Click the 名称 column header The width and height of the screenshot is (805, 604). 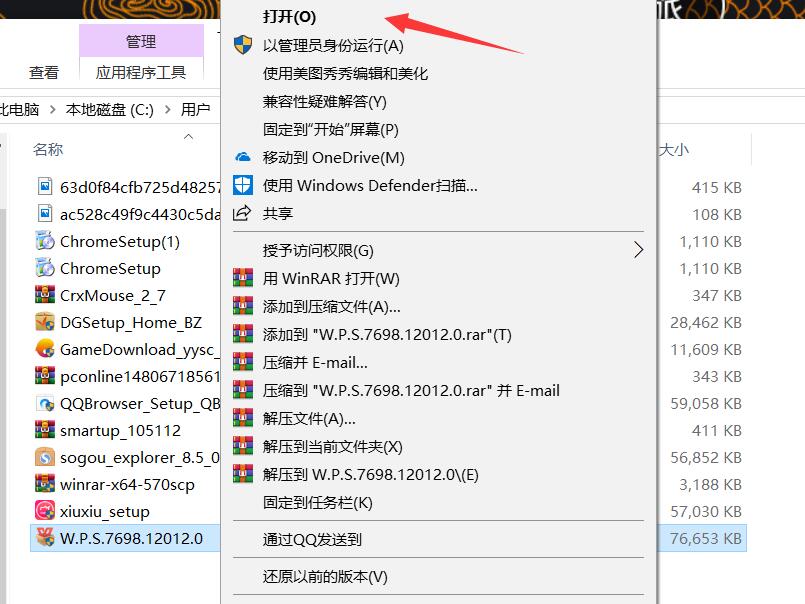(48, 149)
